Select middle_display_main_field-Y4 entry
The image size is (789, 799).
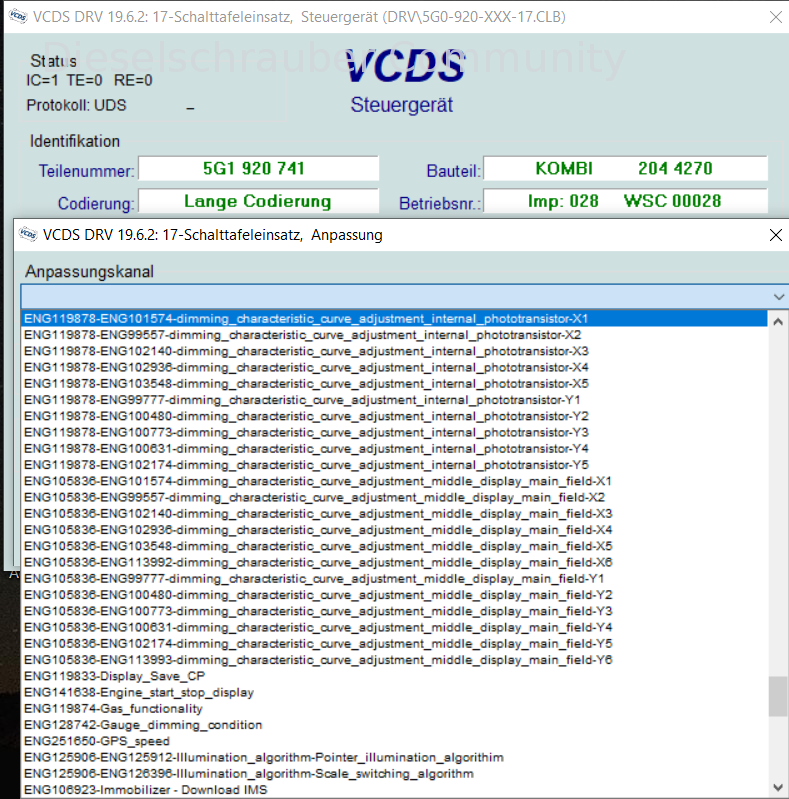(394, 628)
